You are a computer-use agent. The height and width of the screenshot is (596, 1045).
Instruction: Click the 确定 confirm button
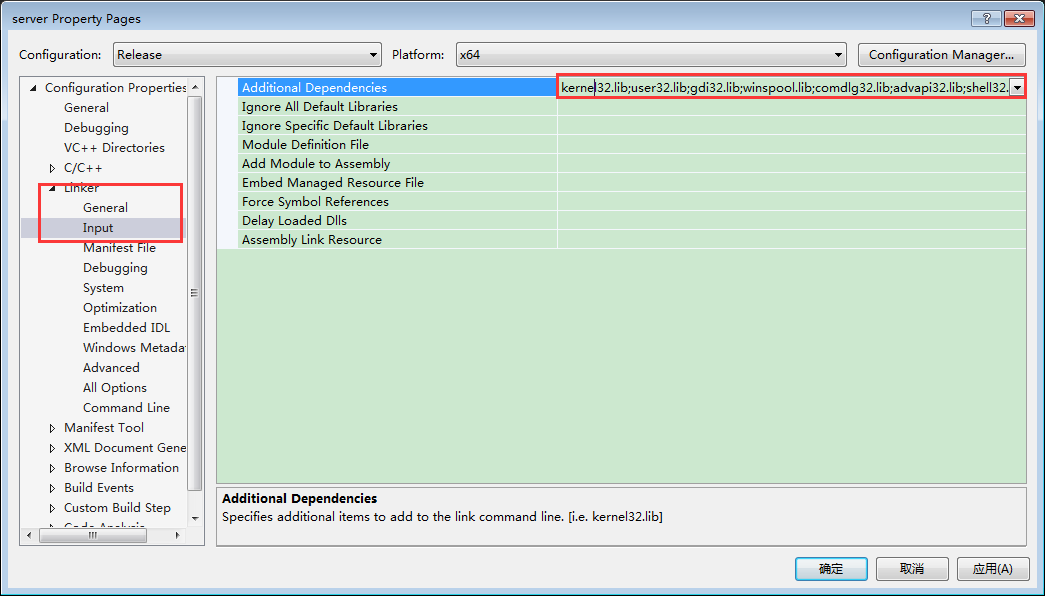(830, 568)
